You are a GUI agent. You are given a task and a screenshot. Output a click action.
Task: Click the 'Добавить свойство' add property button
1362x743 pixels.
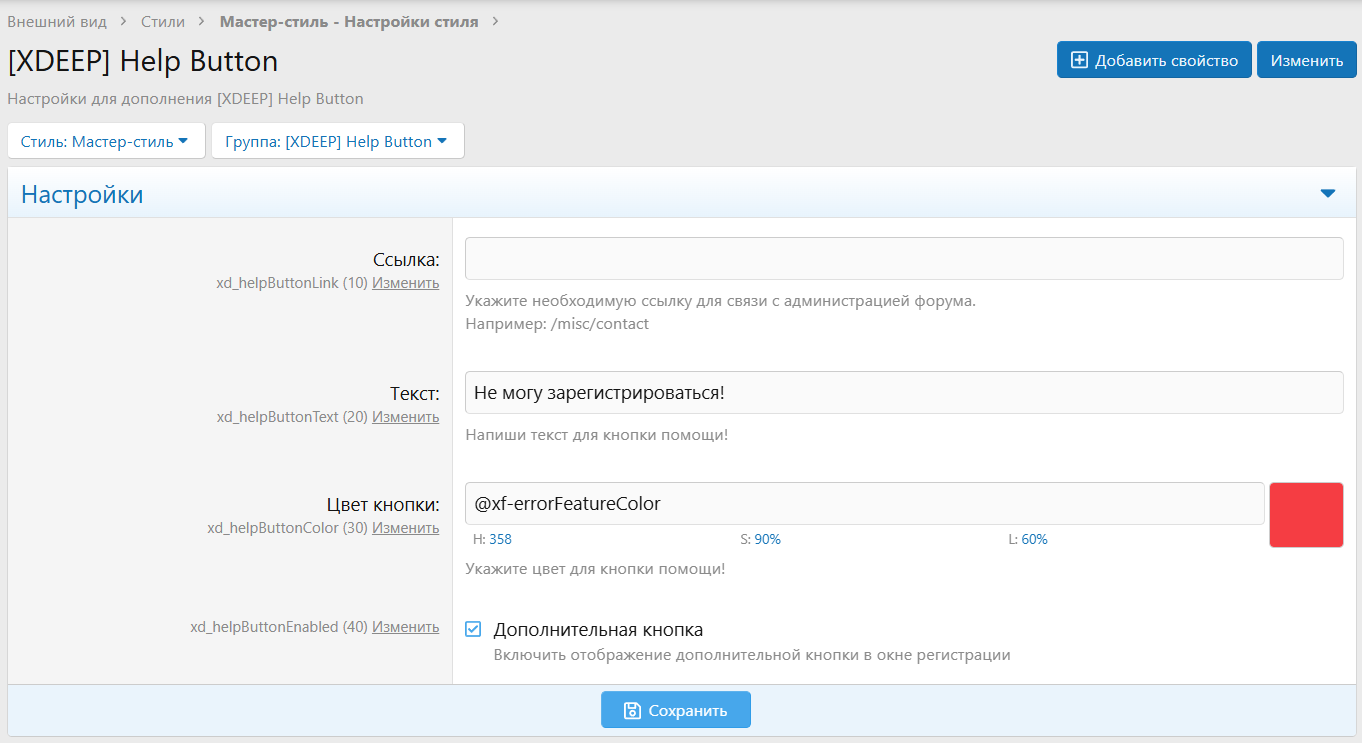1154,60
